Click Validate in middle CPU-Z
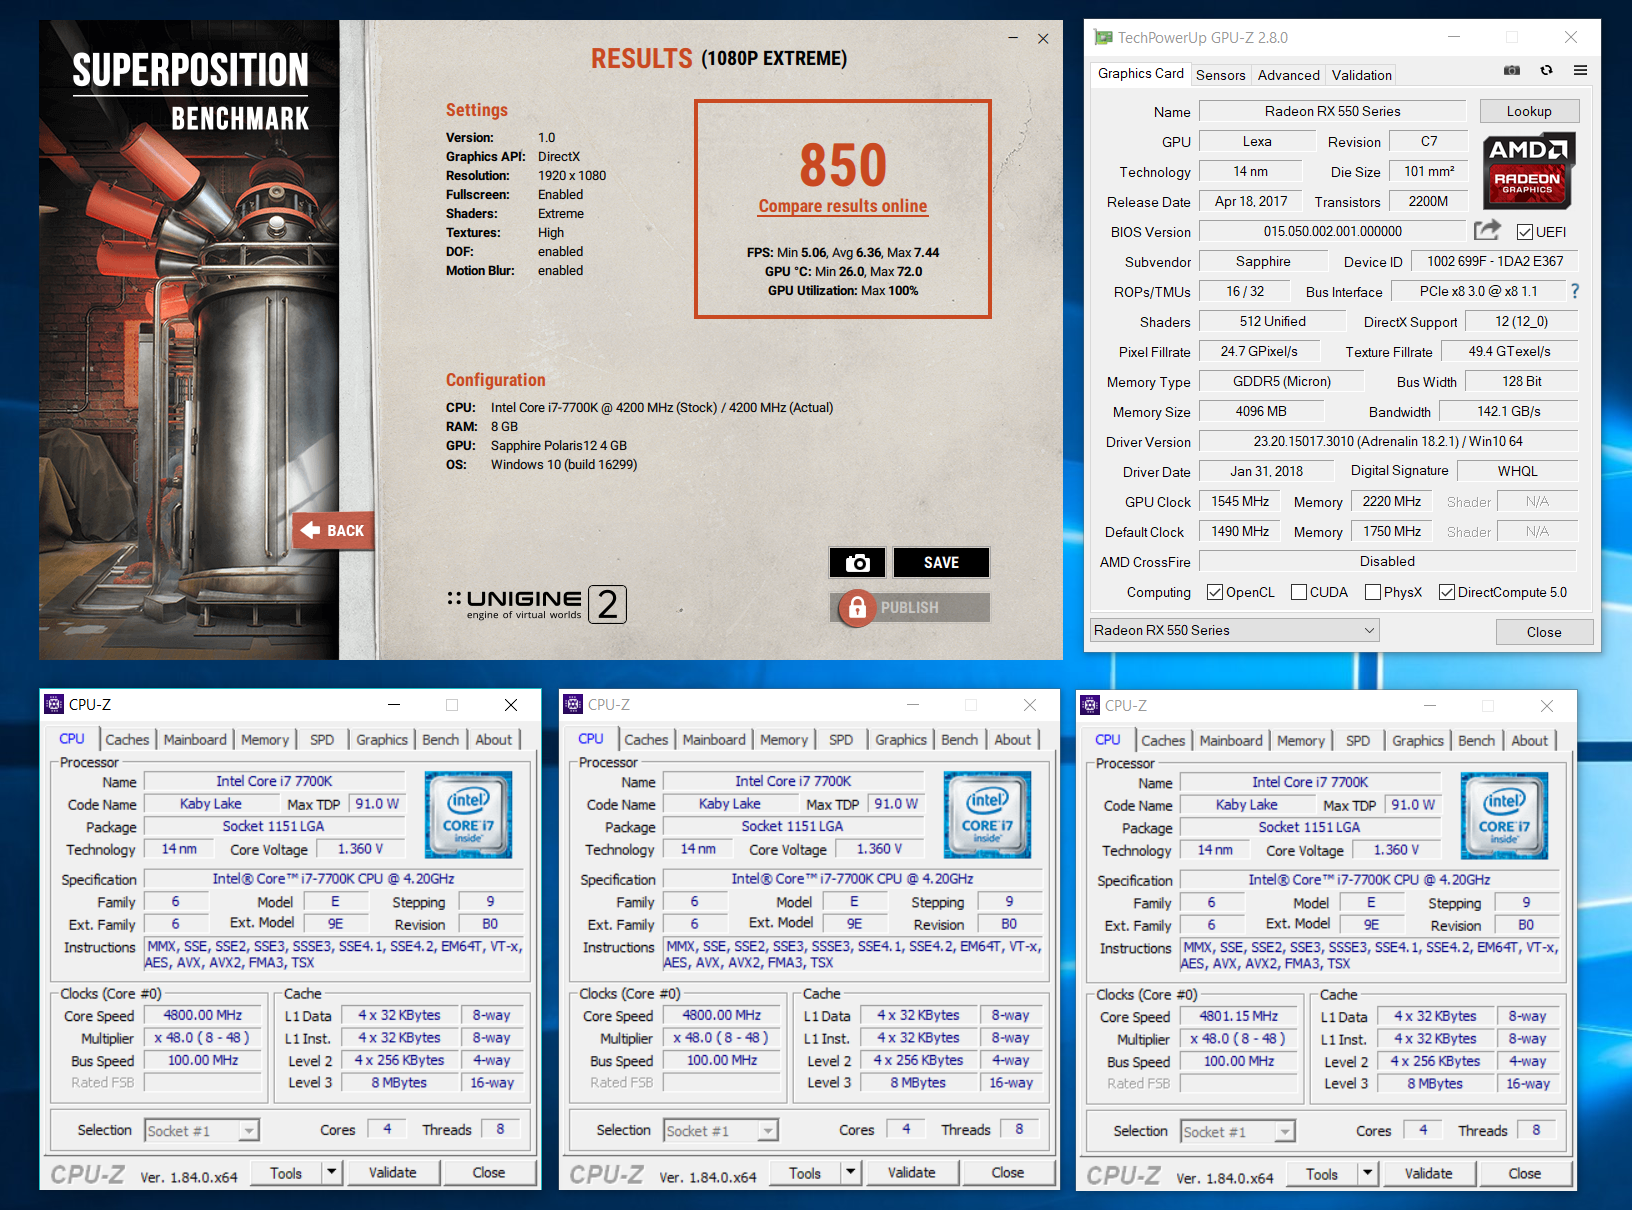Image resolution: width=1632 pixels, height=1210 pixels. pos(911,1173)
